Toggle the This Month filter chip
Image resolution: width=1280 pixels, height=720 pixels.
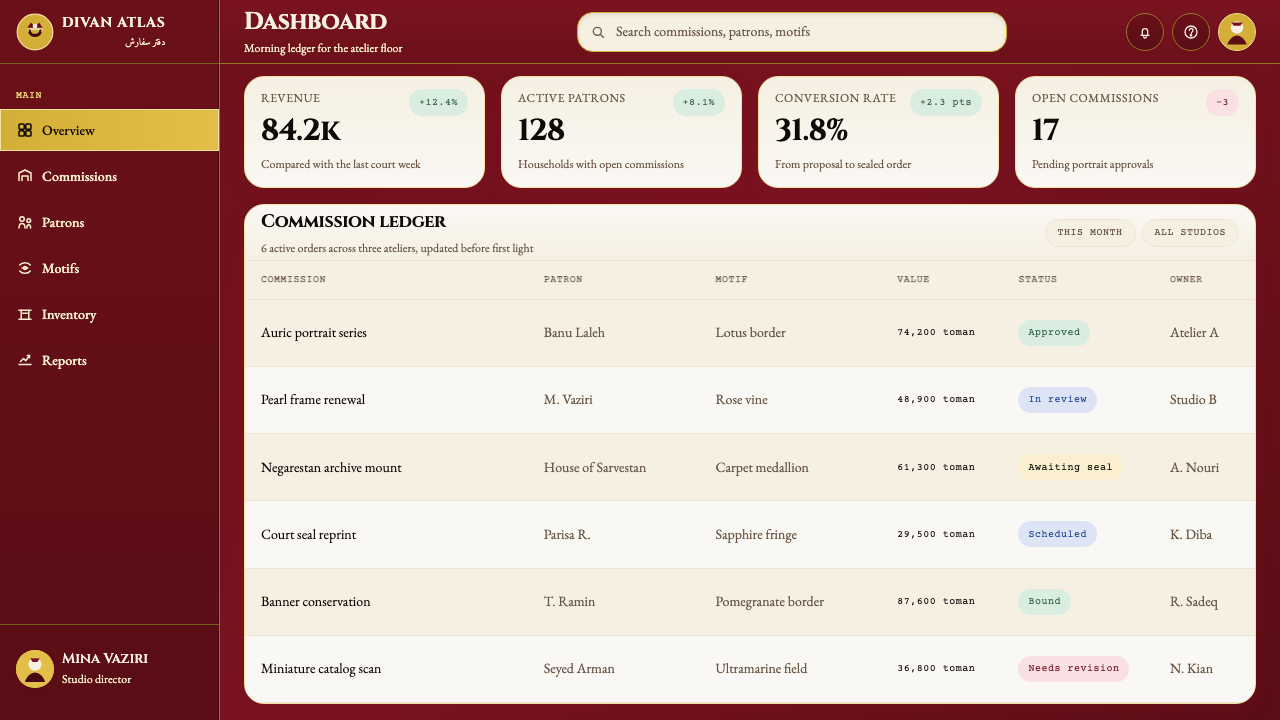(1090, 232)
